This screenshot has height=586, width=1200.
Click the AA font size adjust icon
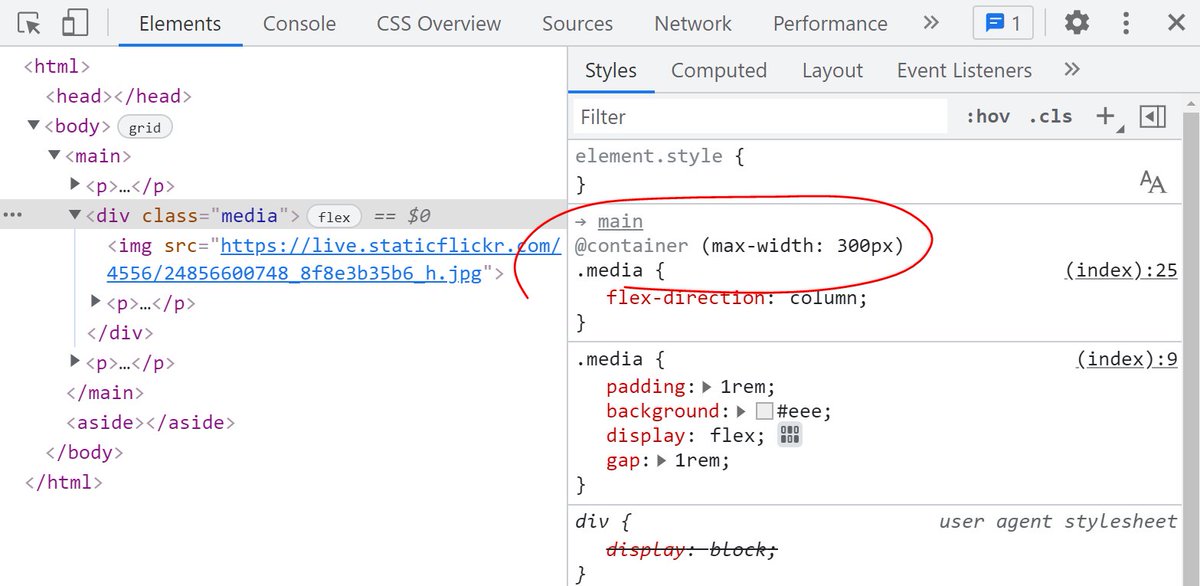pyautogui.click(x=1152, y=182)
